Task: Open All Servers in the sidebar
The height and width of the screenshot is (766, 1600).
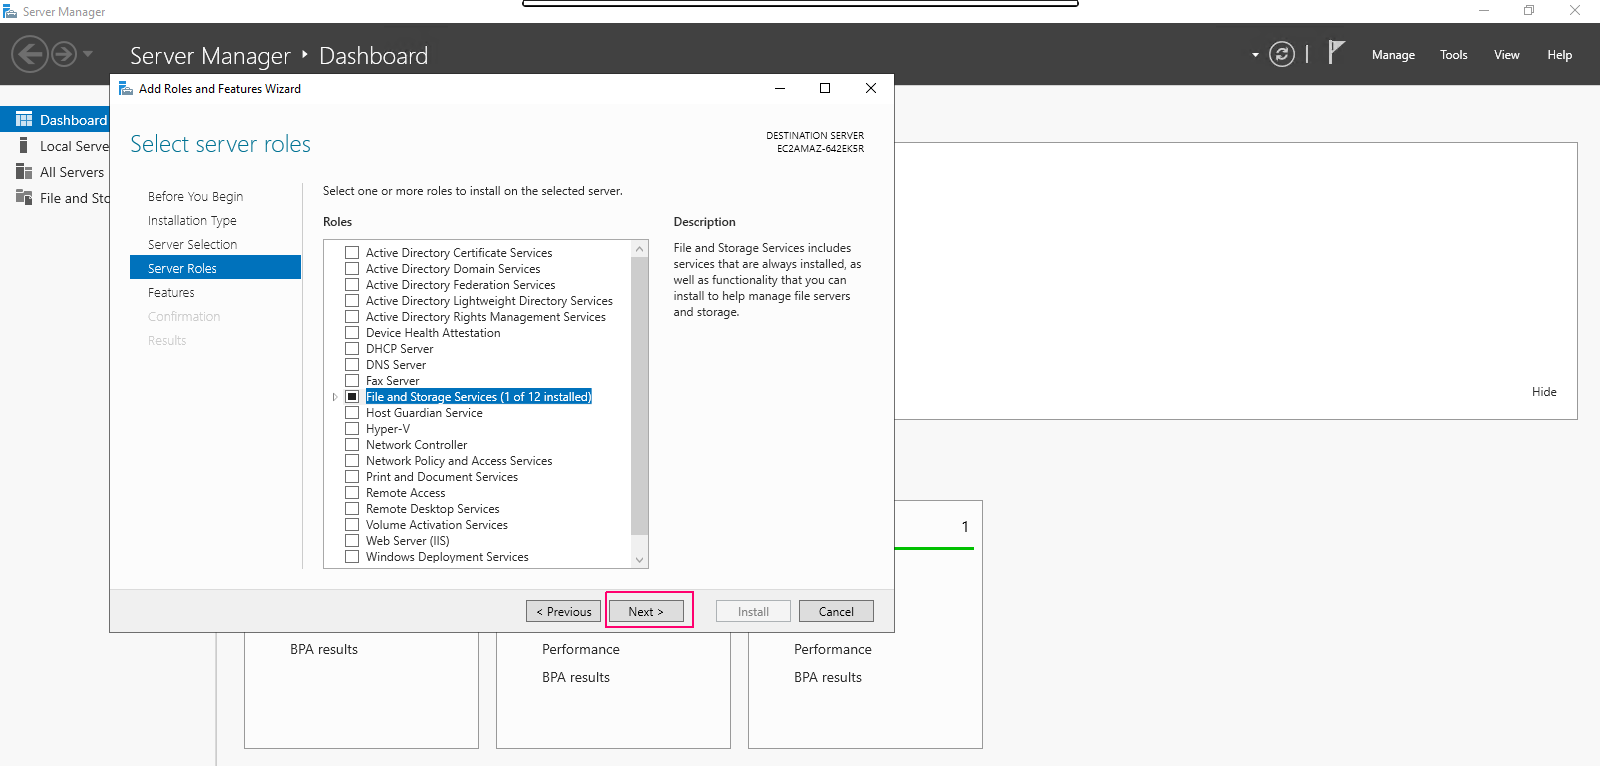Action: 72,172
